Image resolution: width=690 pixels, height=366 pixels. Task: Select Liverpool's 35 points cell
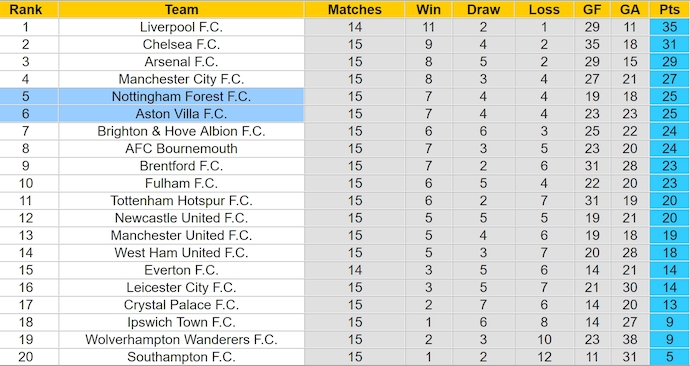coord(669,27)
